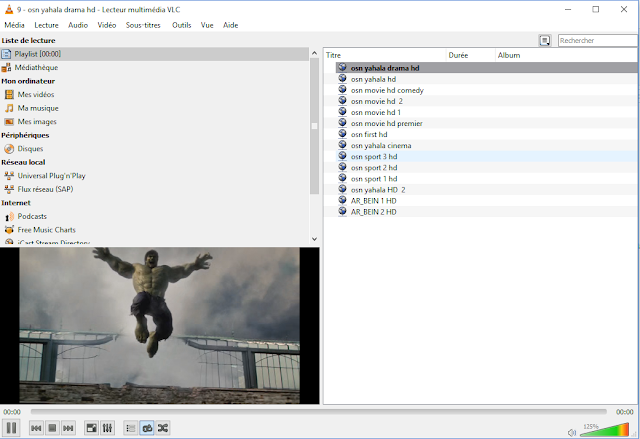The image size is (640, 439).
Task: Select osn yahala hd item
Action: (x=487, y=79)
